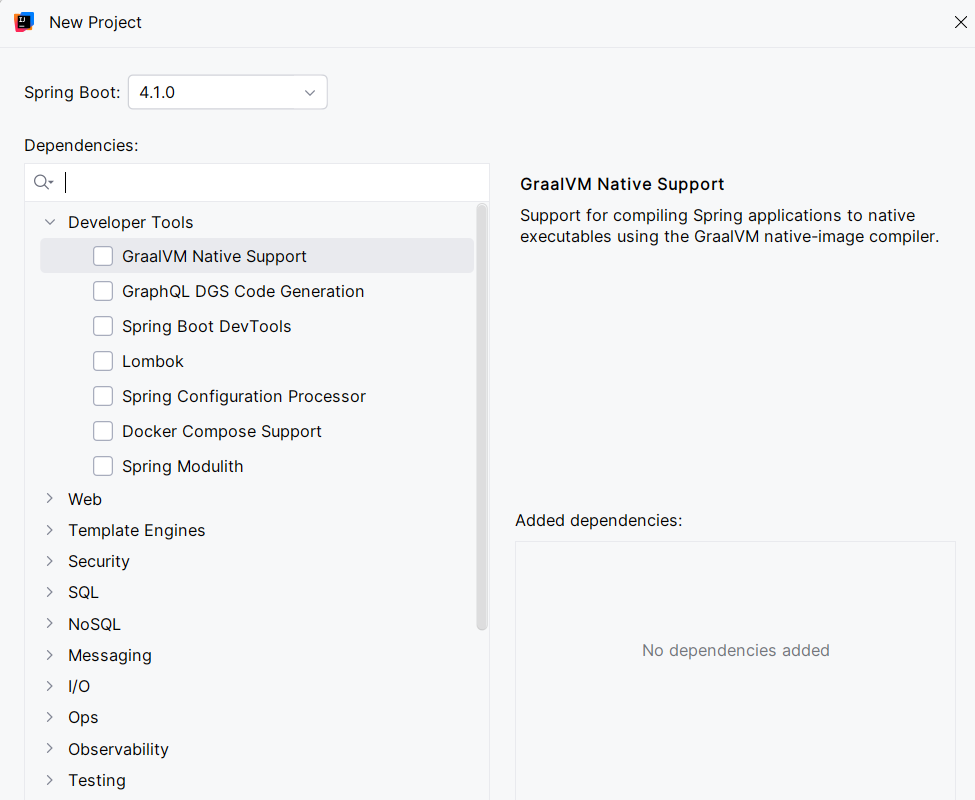The width and height of the screenshot is (975, 800).
Task: Click the dependencies list vertical scrollbar
Action: point(482,416)
